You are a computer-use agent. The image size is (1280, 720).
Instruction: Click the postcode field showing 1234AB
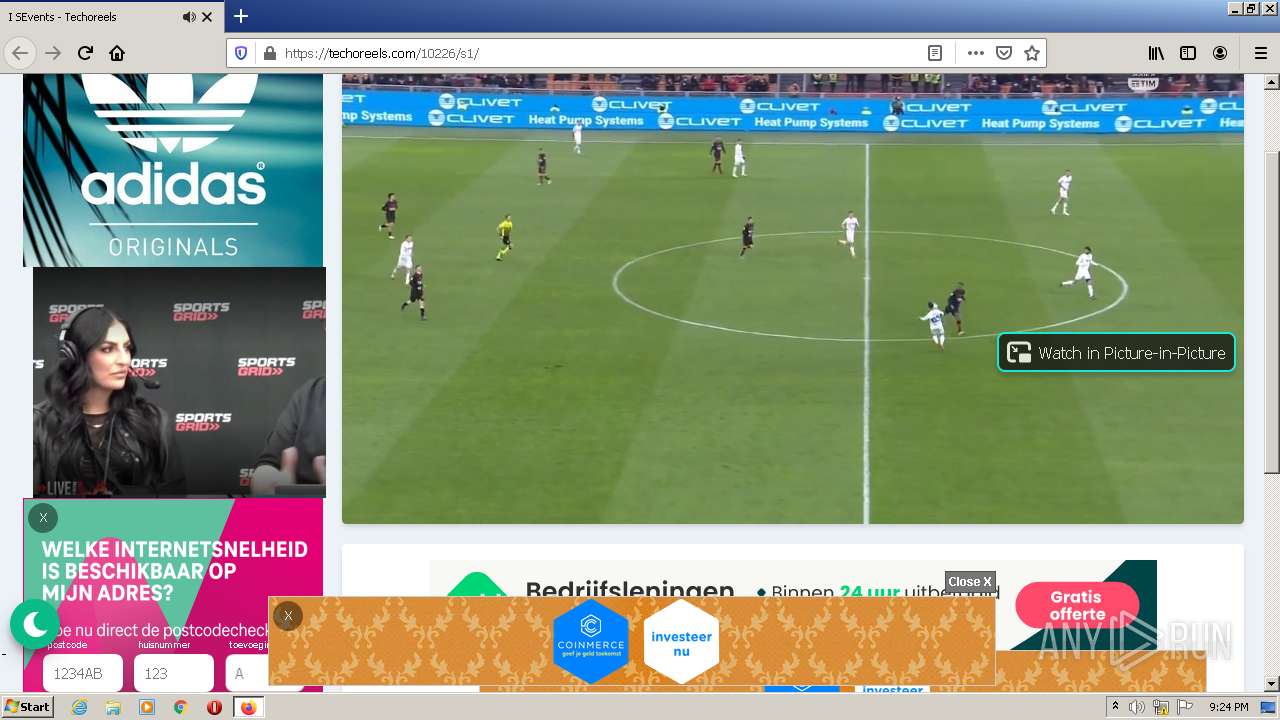(83, 673)
